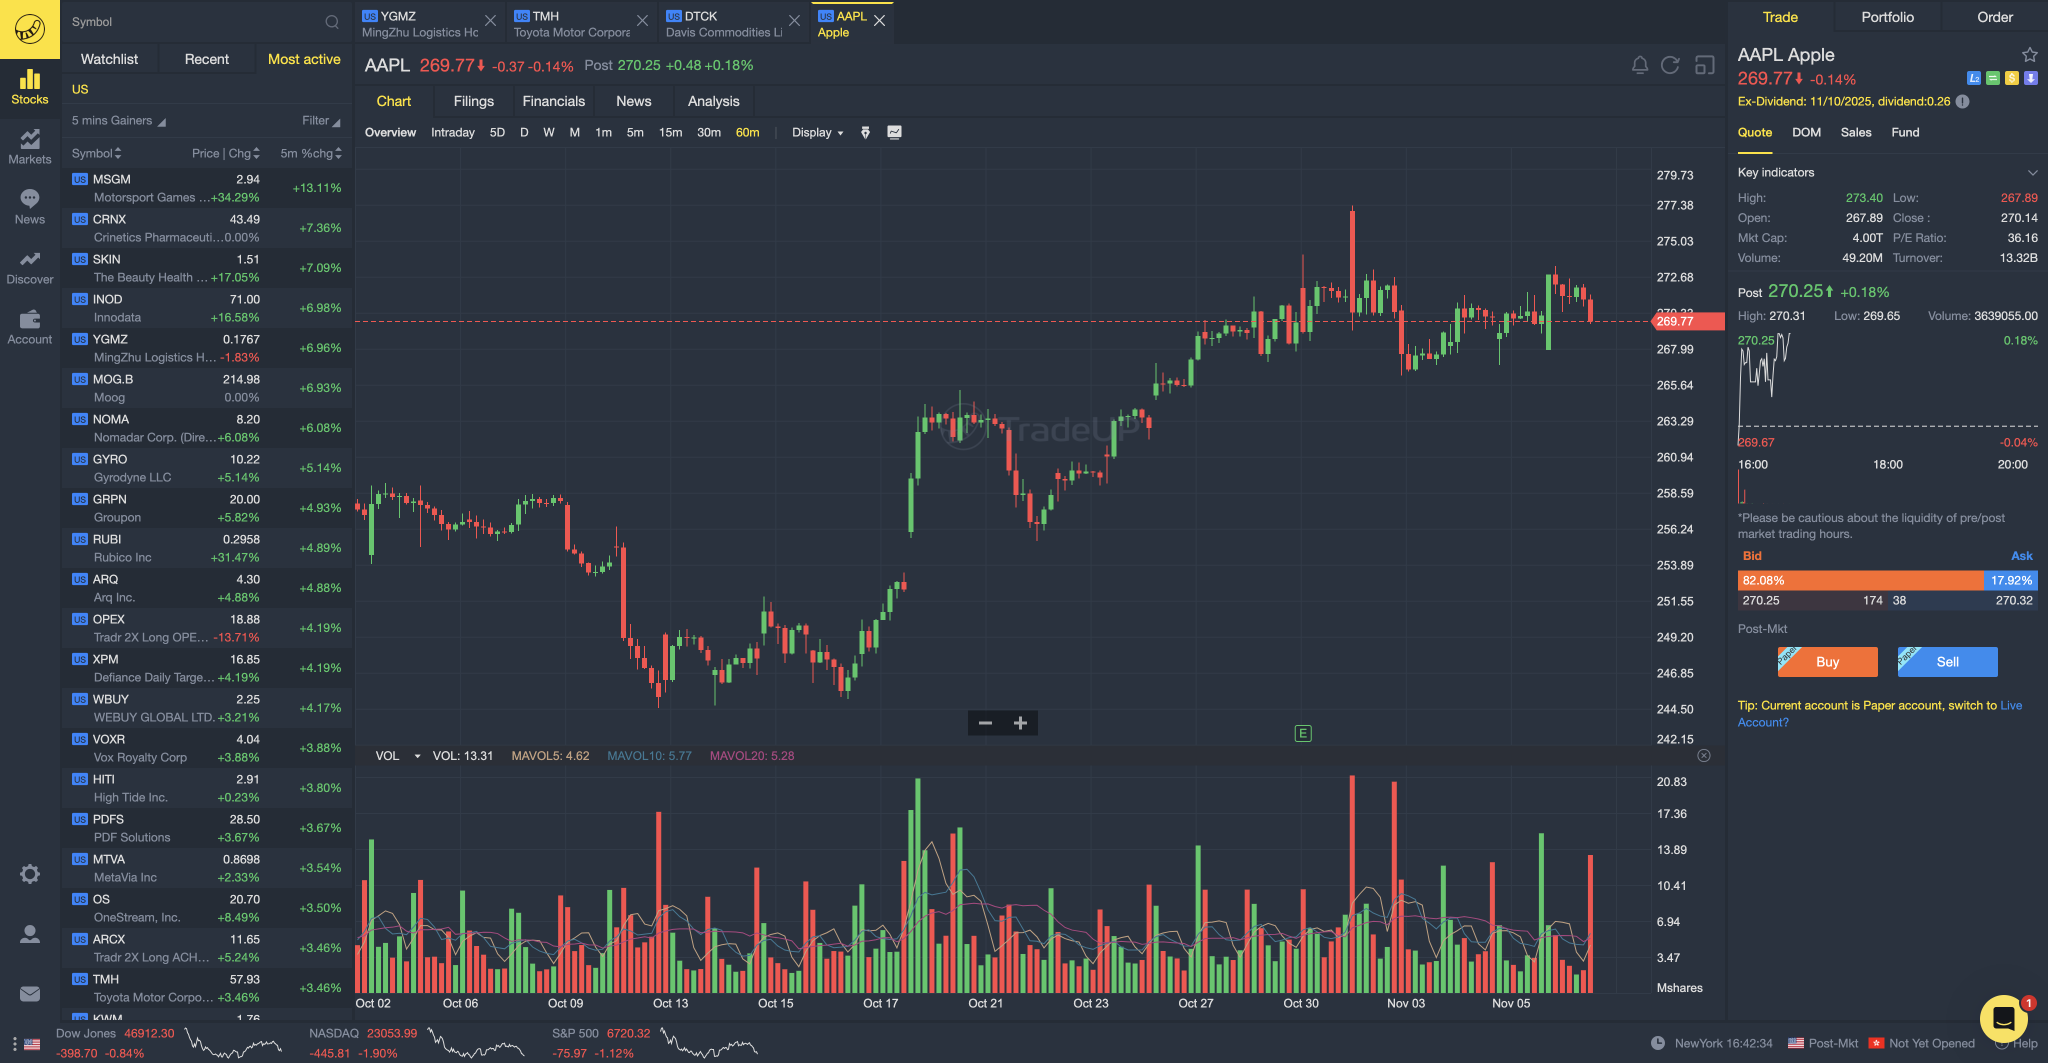Open the Markets section in the left sidebar
Screen dimensions: 2048x1063
click(29, 146)
